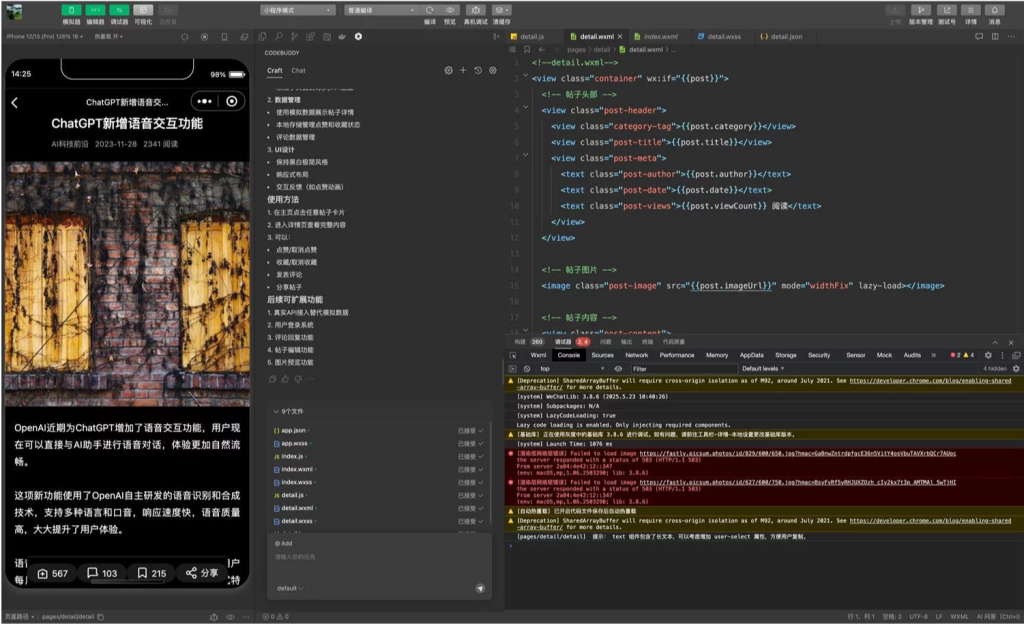The height and width of the screenshot is (624, 1024).
Task: Toggle the console live expression eye icon
Action: coord(618,369)
